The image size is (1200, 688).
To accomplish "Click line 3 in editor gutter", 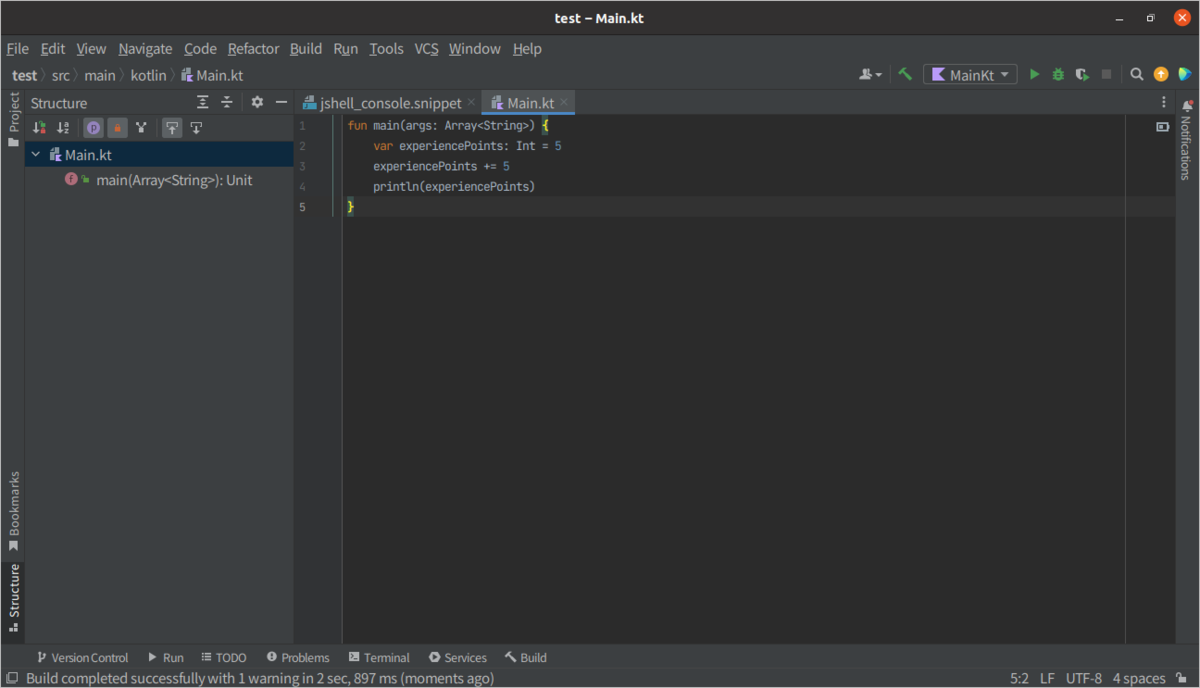I will pyautogui.click(x=302, y=166).
